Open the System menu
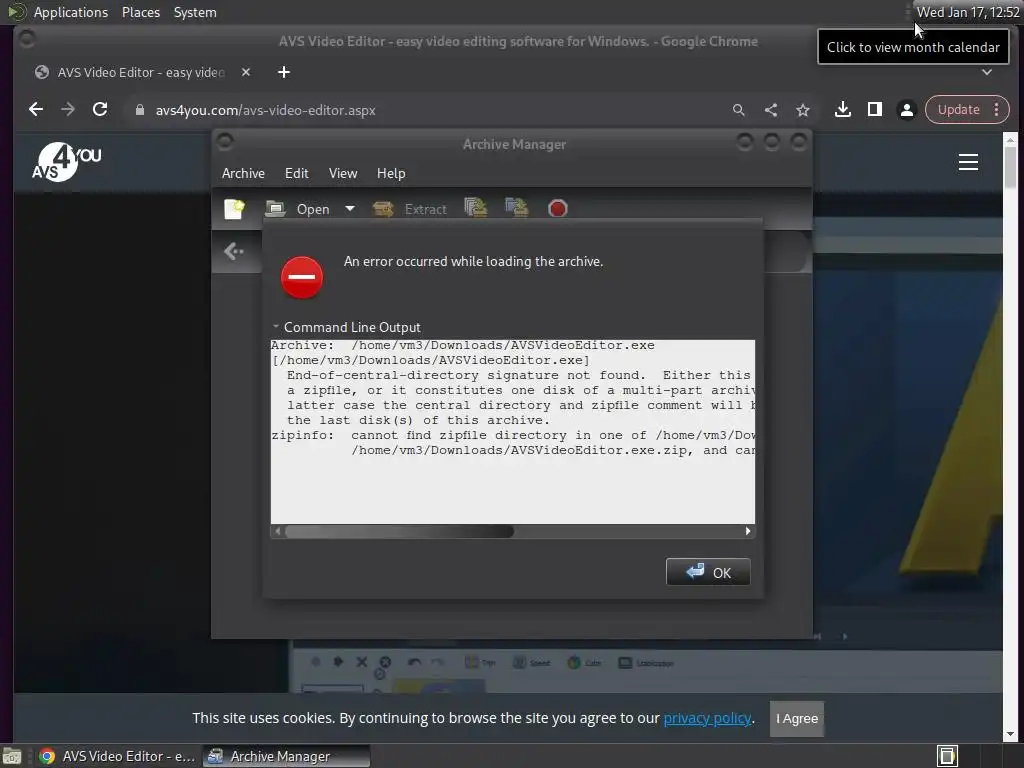1024x768 pixels. point(195,12)
